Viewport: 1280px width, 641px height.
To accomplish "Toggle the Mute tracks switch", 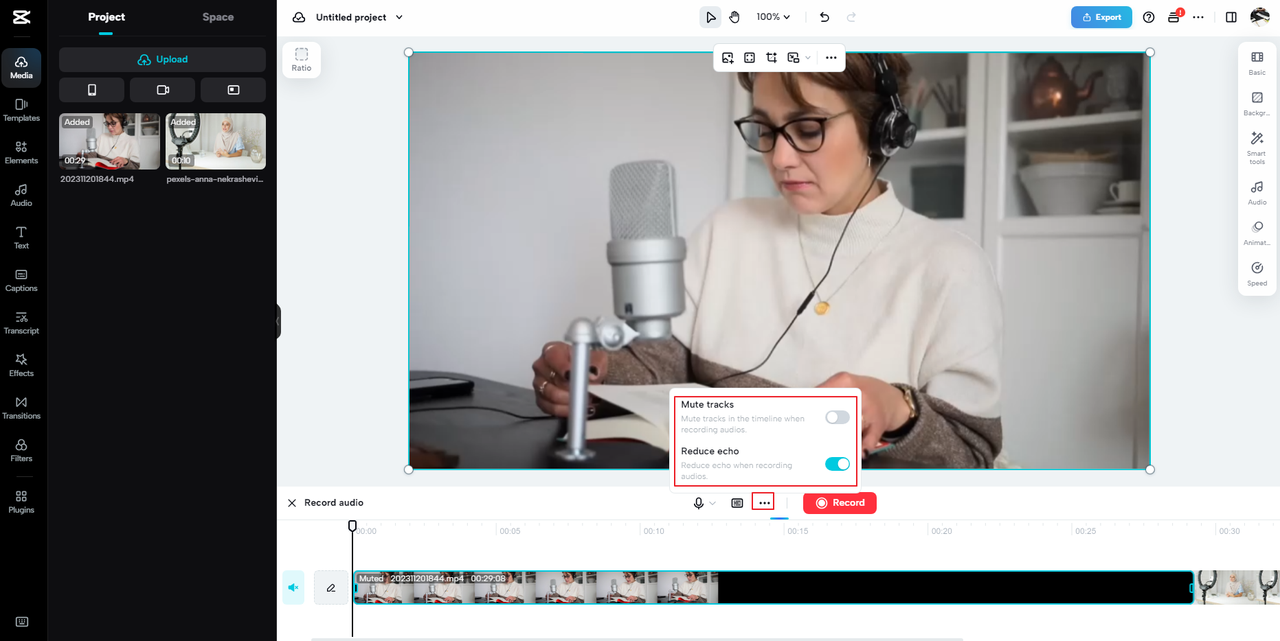I will (837, 417).
